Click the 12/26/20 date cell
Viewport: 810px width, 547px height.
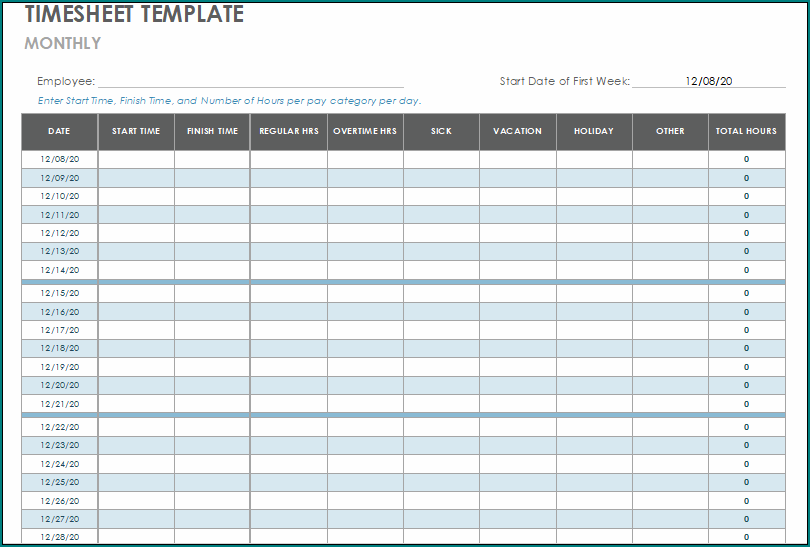pyautogui.click(x=59, y=501)
